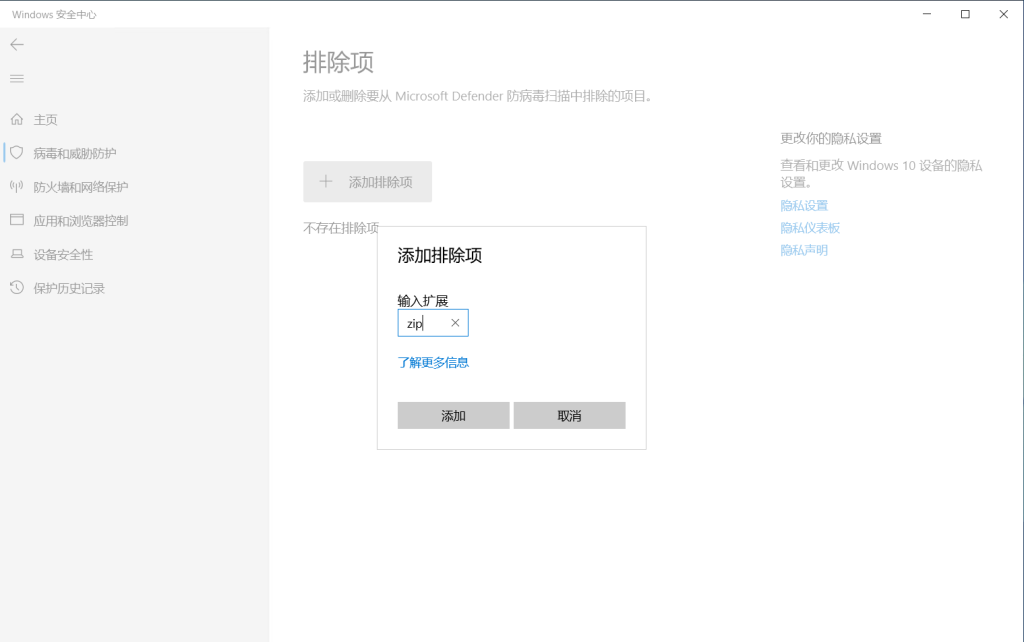Click the shield icon for 病毒和威胁防护
This screenshot has height=642, width=1024.
click(x=17, y=153)
